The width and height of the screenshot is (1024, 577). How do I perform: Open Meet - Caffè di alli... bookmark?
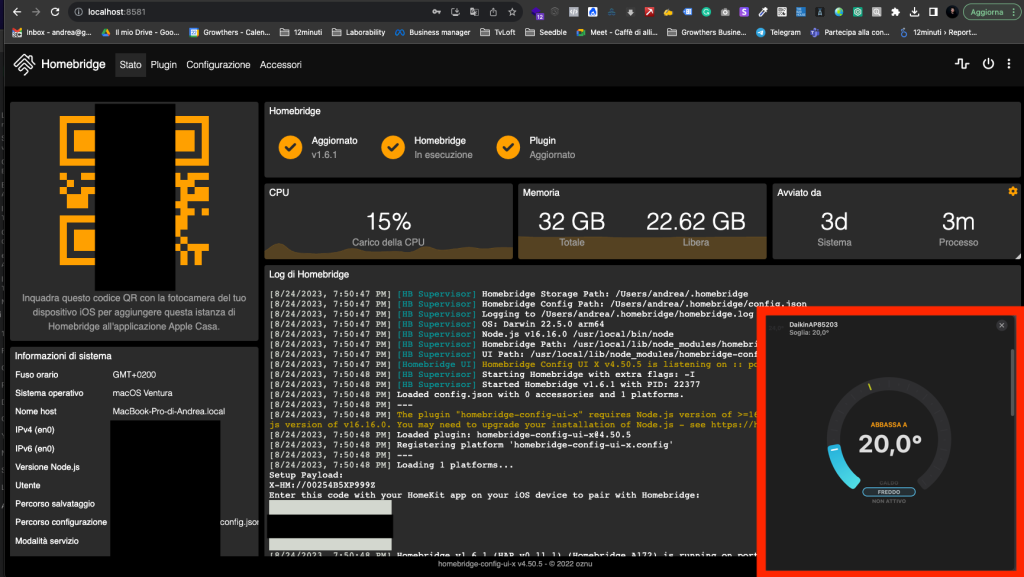[x=617, y=32]
